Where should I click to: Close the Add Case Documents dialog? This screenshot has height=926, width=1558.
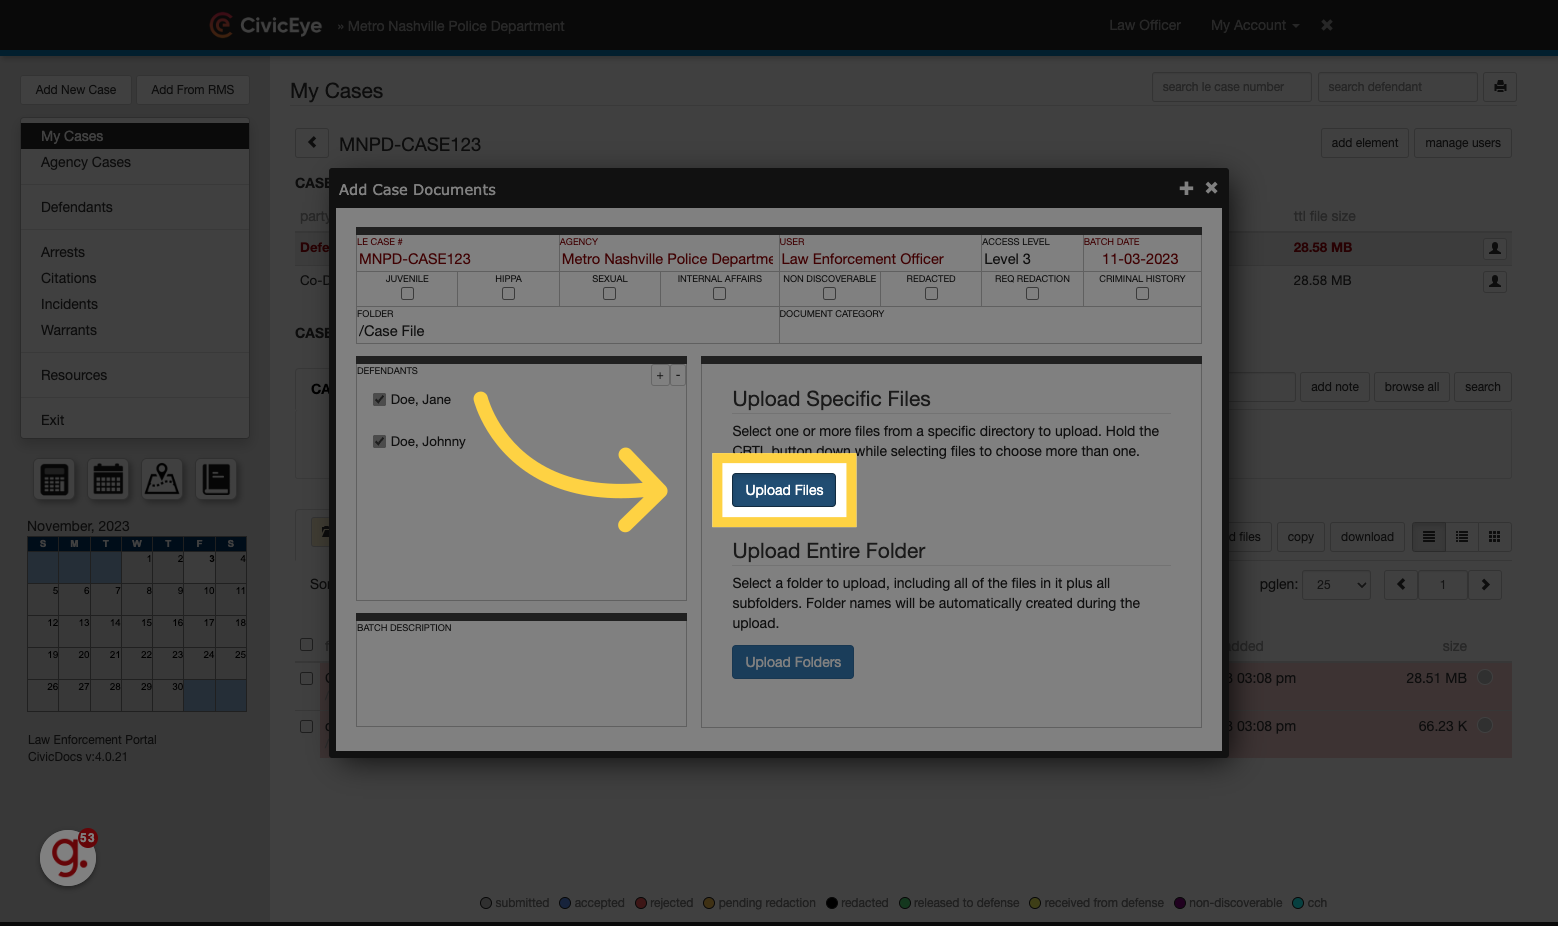[x=1211, y=188]
